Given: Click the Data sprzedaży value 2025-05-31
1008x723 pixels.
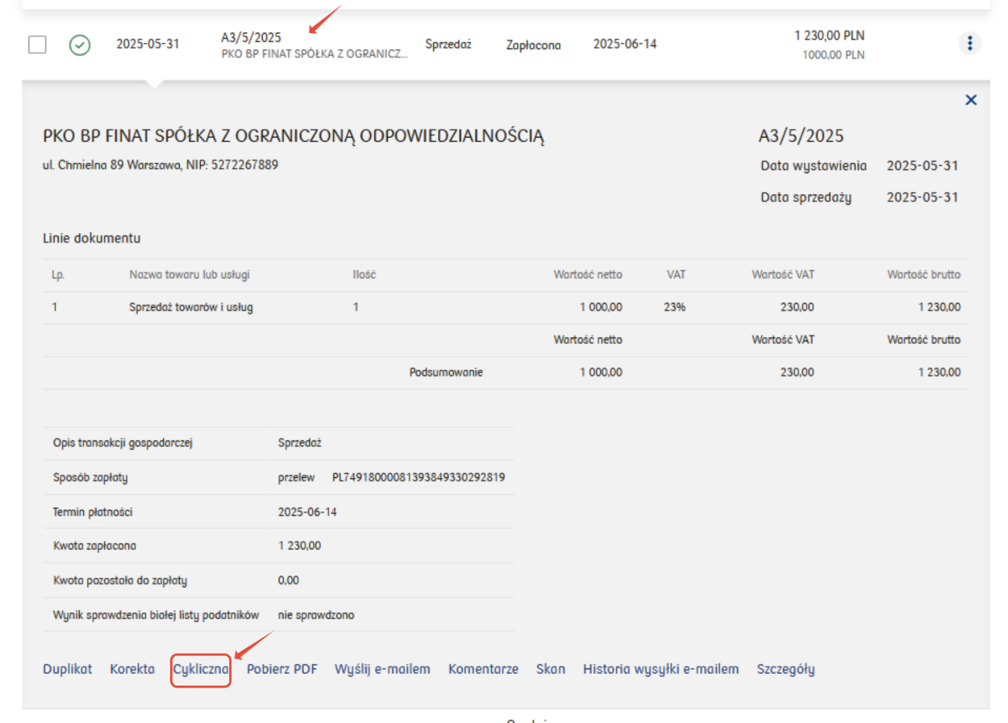Looking at the screenshot, I should (922, 197).
